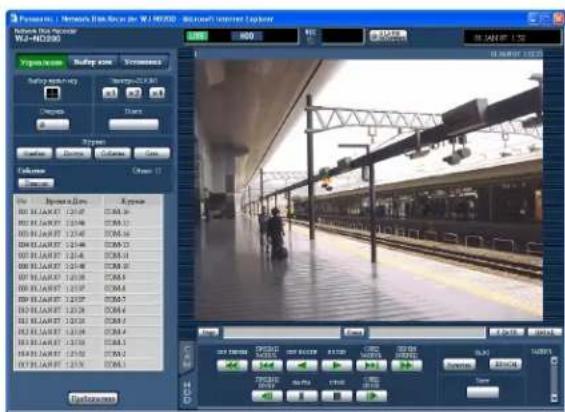Viewport: 565px width, 412px height.
Task: Select the four-screen multiscreen layout icon
Action: (x=52, y=93)
